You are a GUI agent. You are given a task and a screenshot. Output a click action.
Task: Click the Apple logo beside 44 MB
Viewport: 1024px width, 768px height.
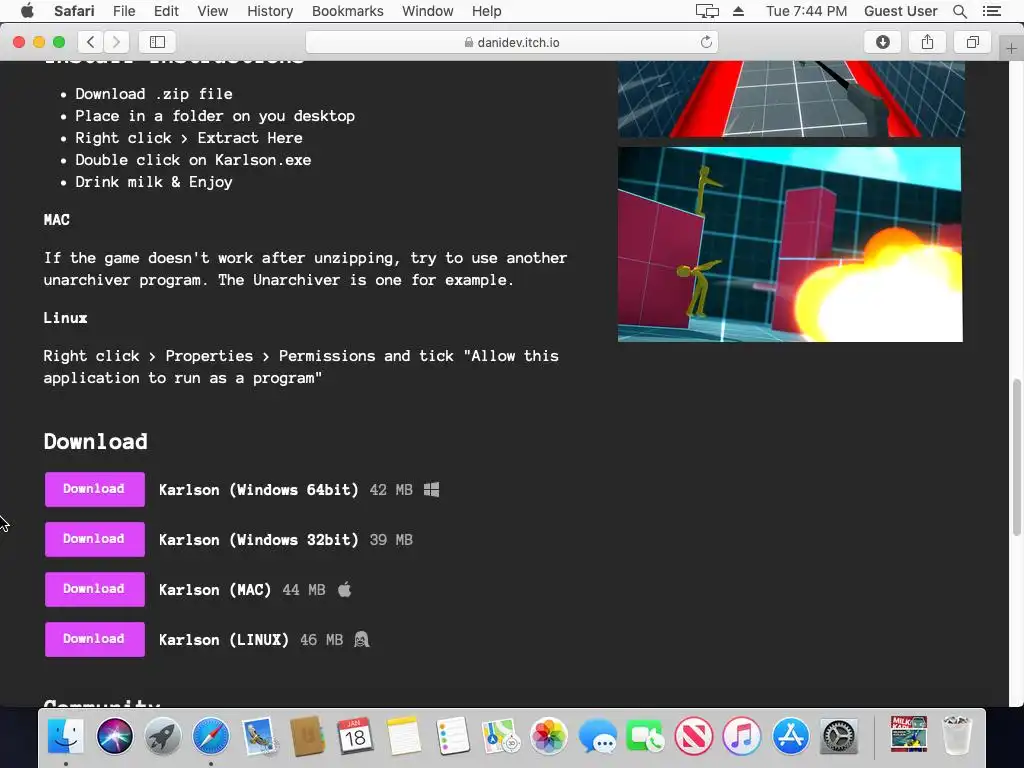pos(345,589)
